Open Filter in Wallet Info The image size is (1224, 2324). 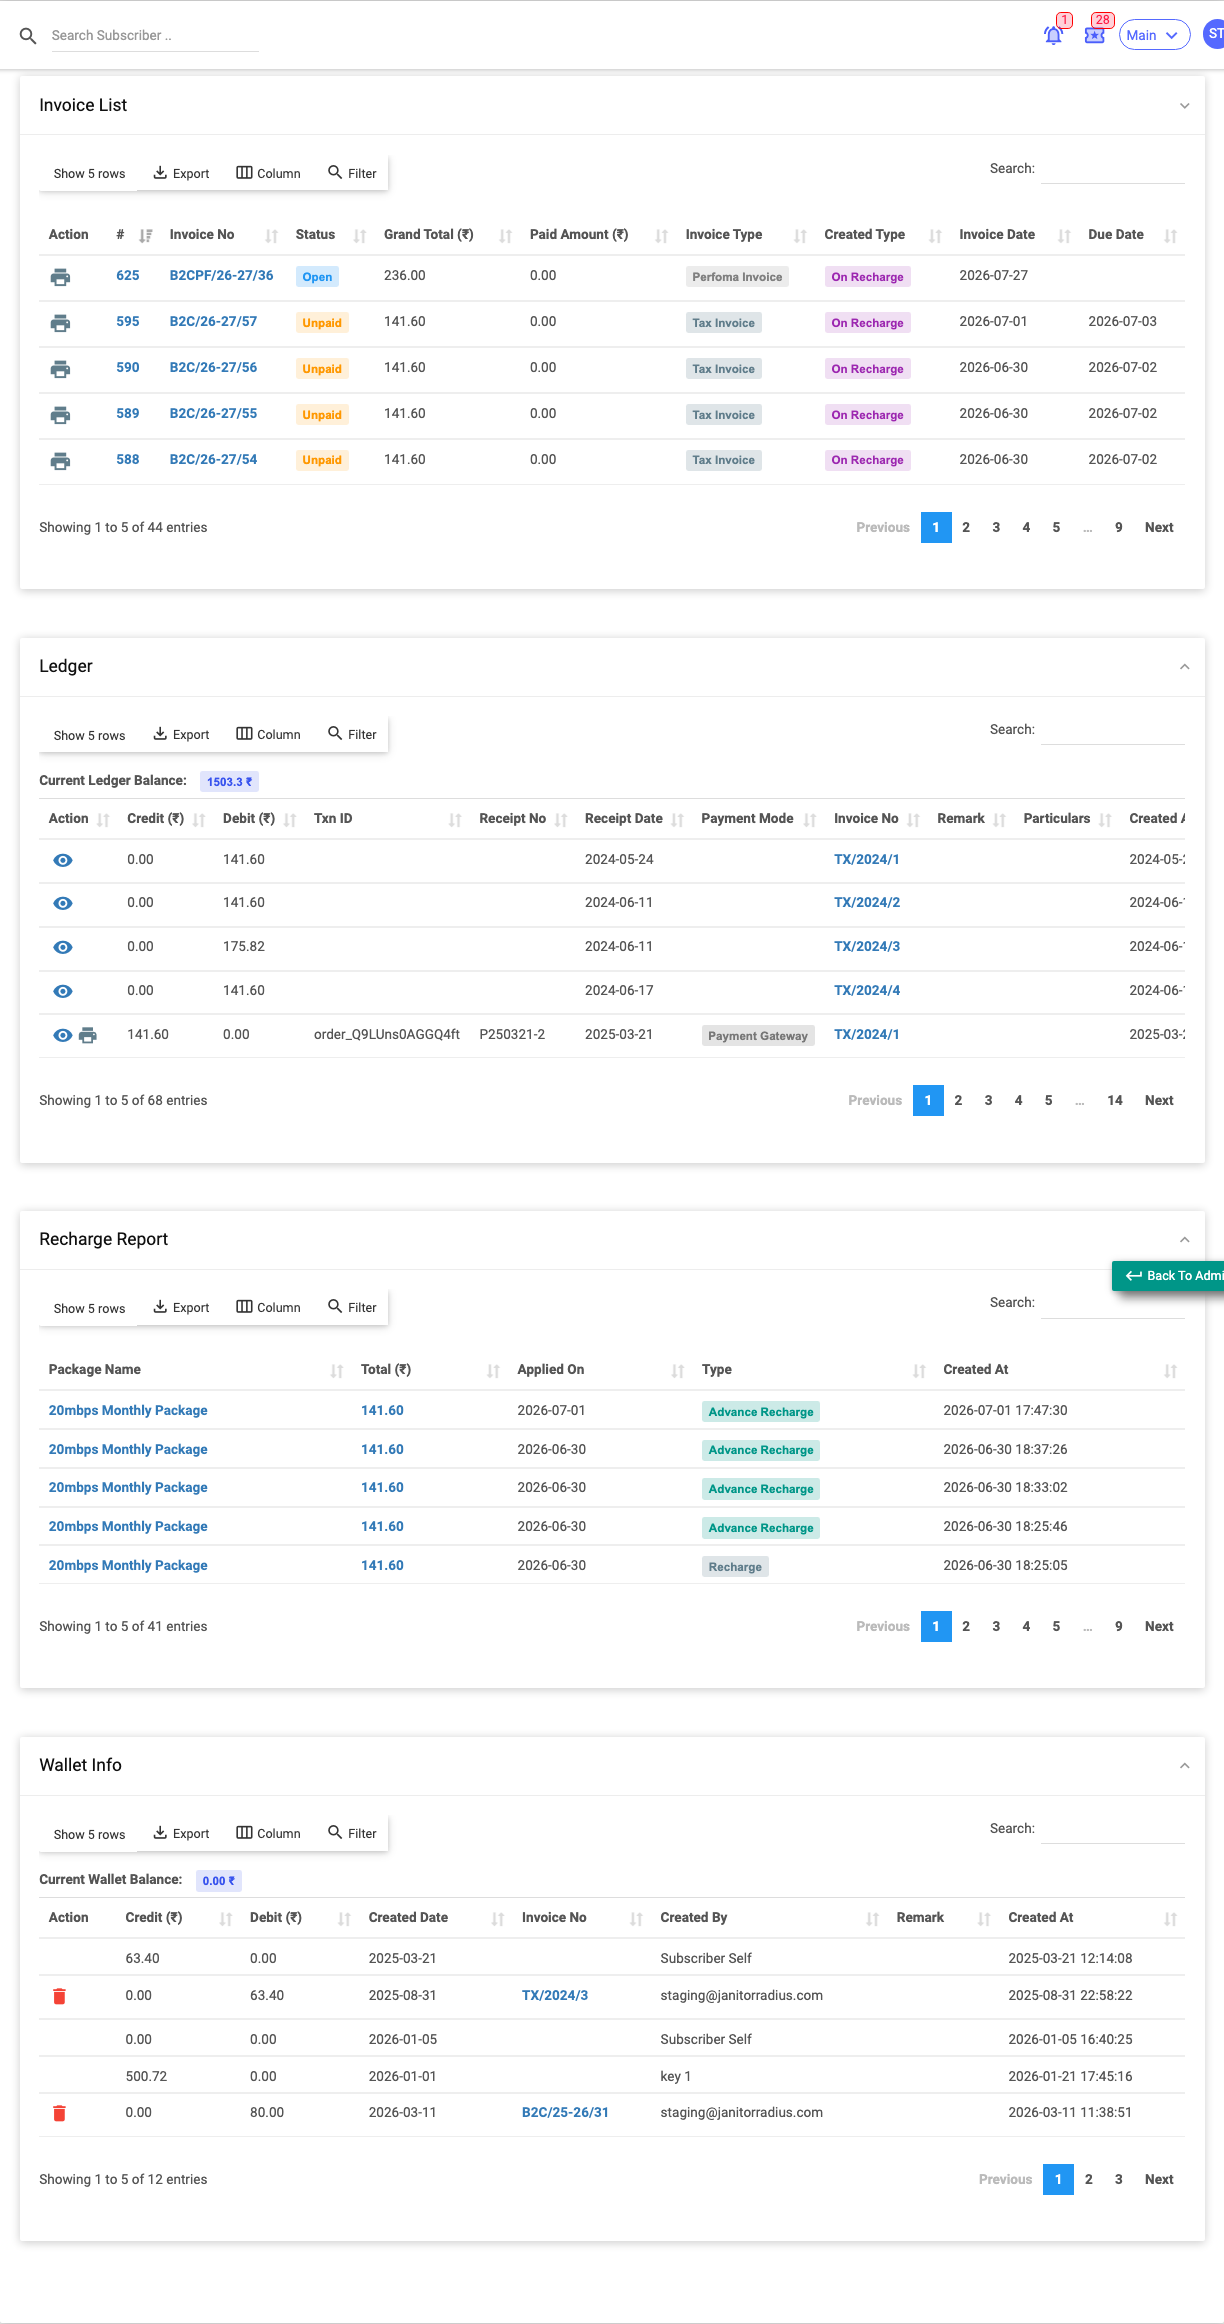[352, 1833]
